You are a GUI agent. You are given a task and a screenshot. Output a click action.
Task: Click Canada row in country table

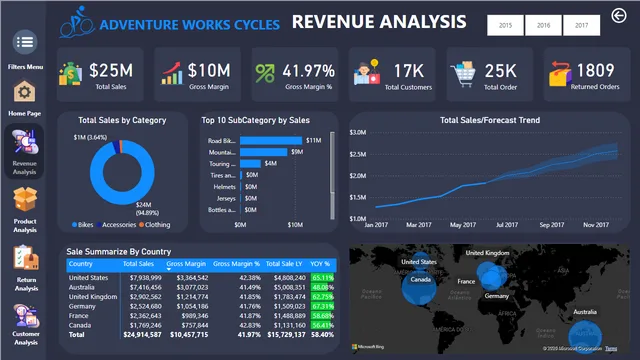click(201, 325)
